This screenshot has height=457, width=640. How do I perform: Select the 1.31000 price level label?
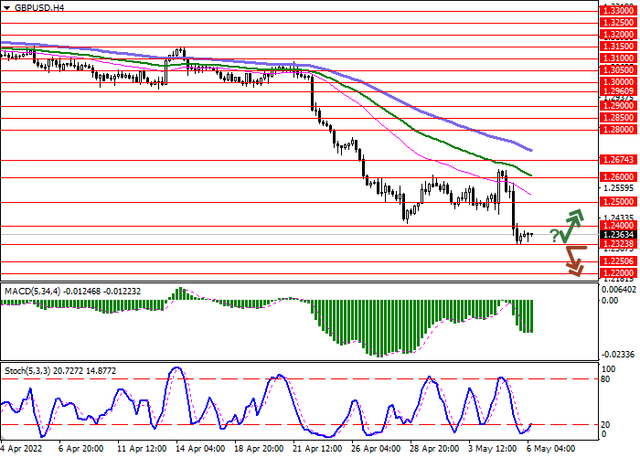click(x=618, y=58)
